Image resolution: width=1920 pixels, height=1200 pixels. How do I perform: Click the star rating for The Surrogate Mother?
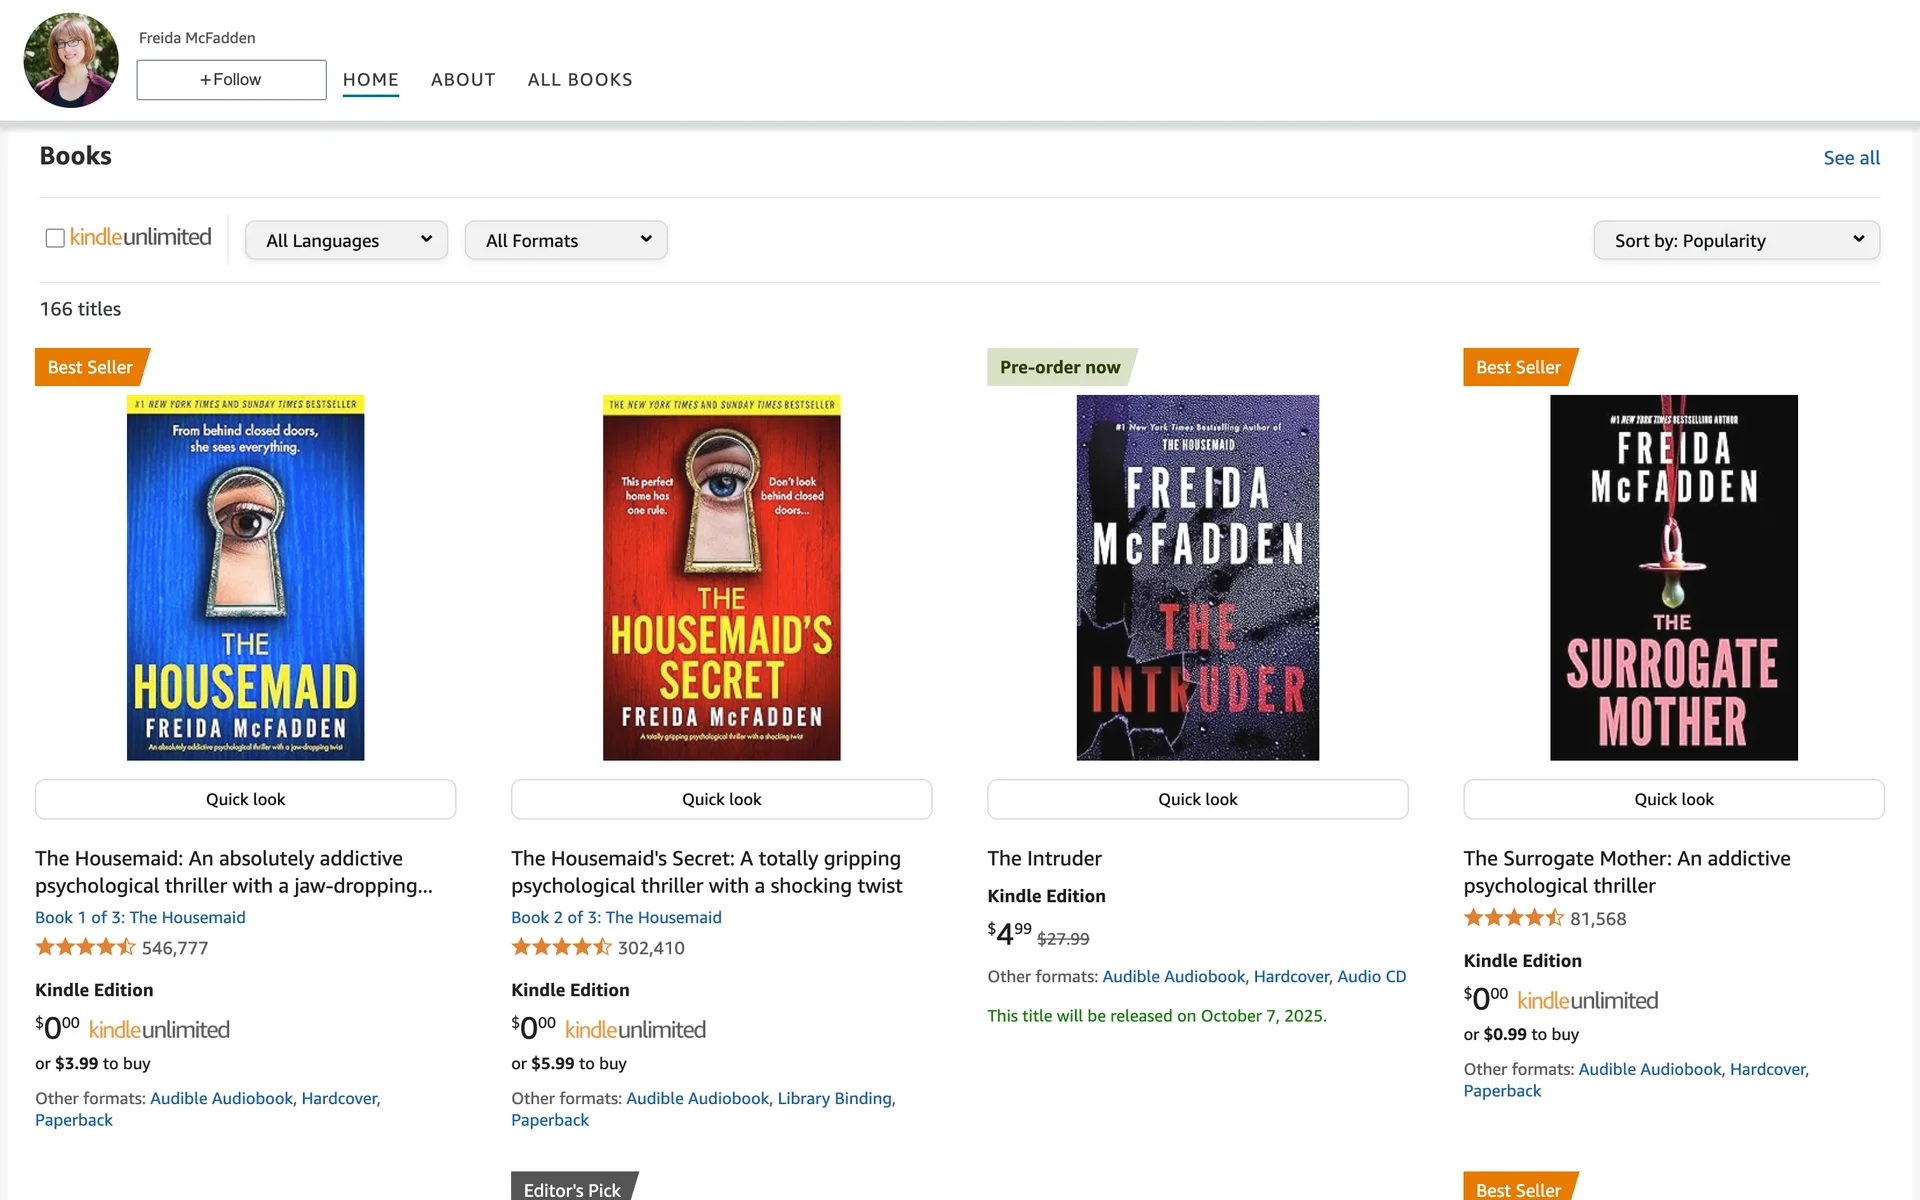[x=1513, y=918]
